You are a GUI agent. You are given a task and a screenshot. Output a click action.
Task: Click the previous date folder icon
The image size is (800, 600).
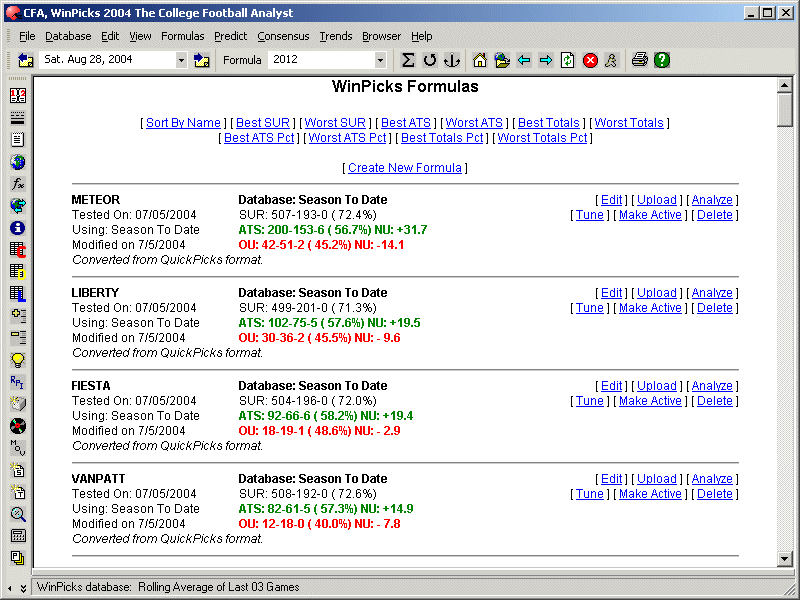(25, 60)
